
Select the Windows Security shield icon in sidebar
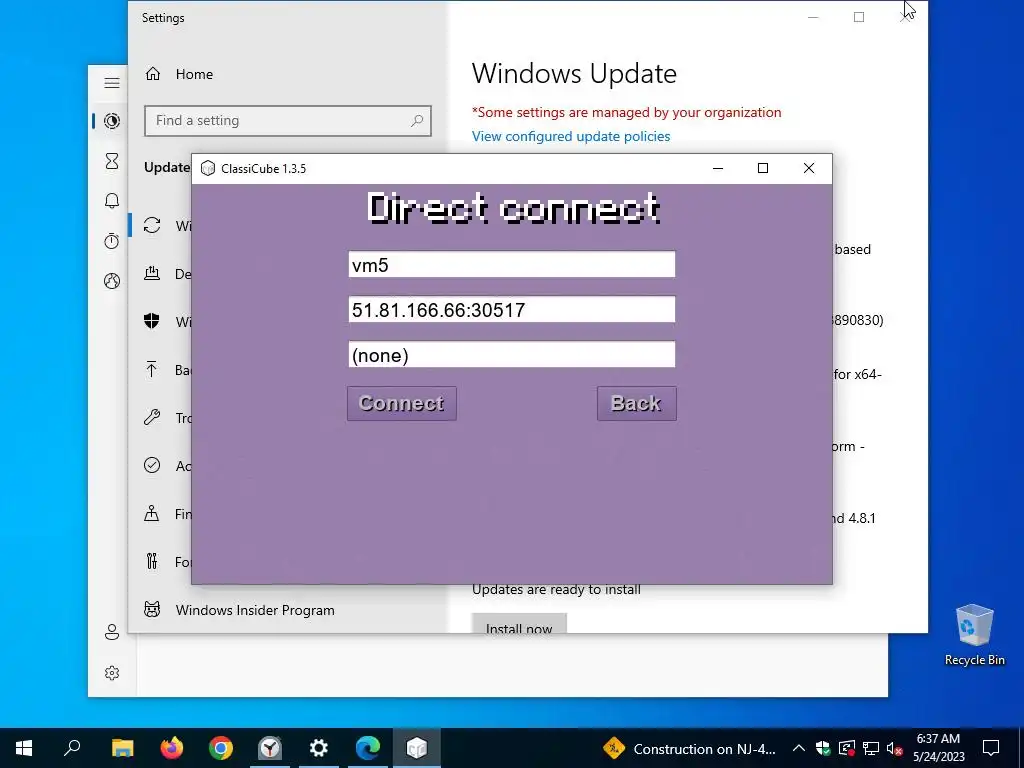click(152, 321)
